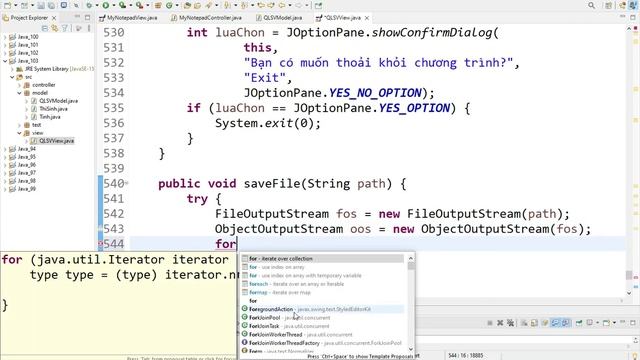Collapse the Java_103 project

[5, 61]
